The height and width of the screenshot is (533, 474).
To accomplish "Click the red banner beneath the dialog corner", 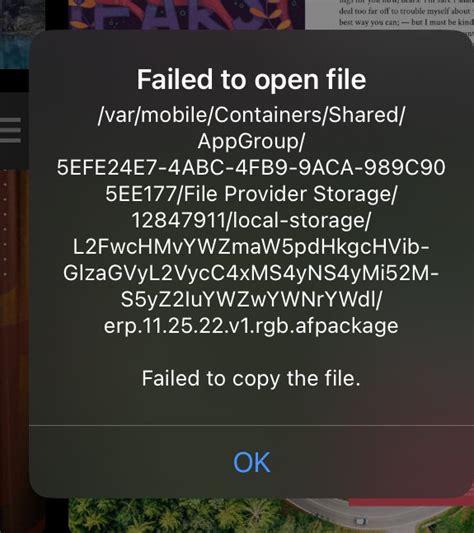I will point(411,502).
